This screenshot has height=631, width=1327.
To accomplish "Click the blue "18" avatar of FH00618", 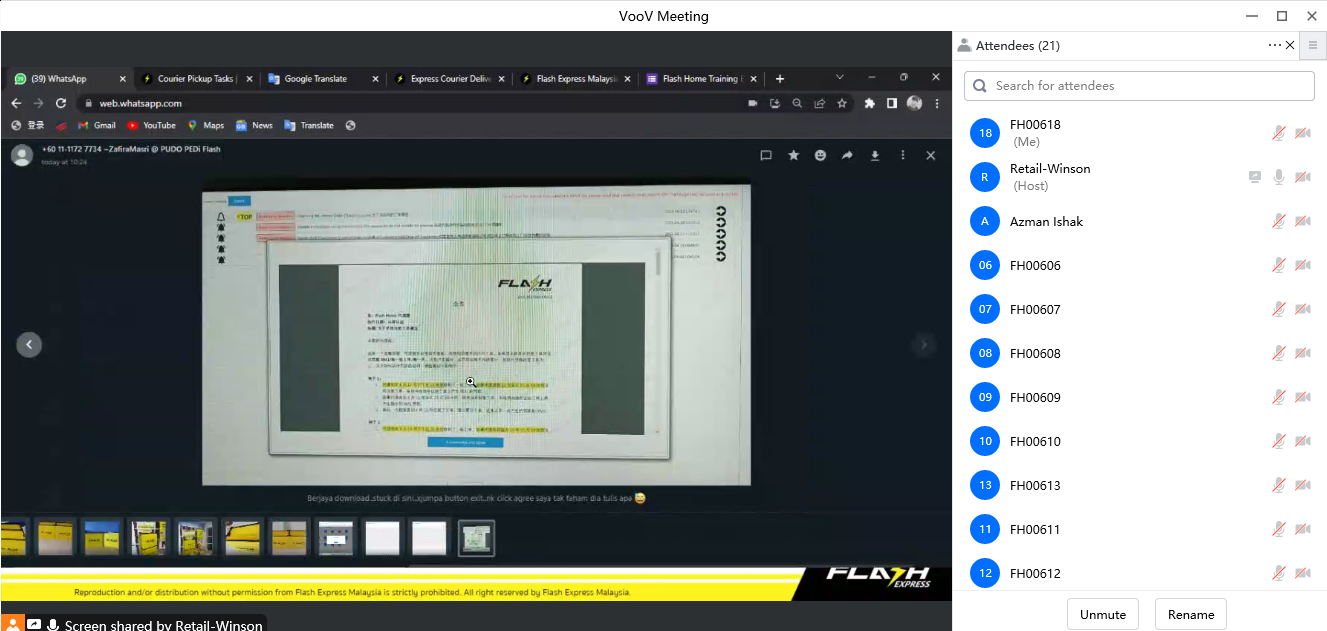I will 985,133.
